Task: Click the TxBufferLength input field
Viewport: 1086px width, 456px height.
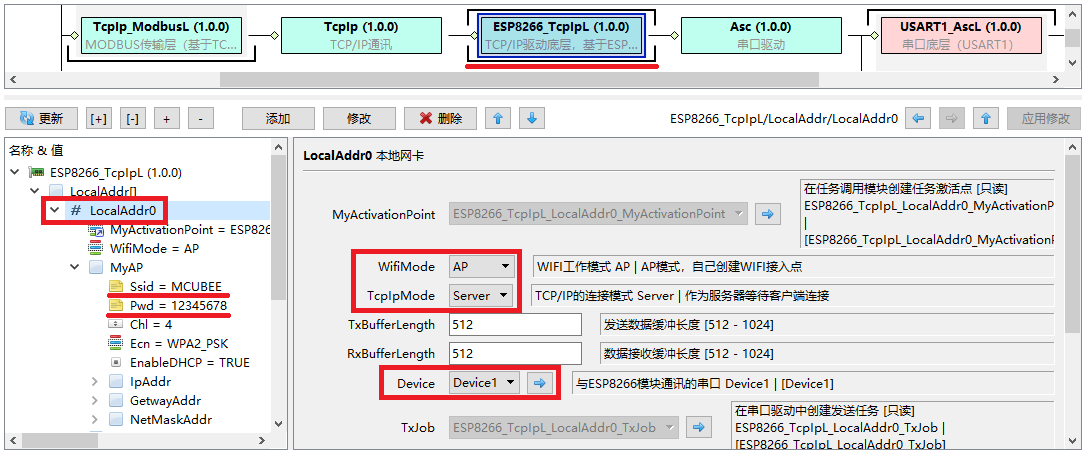Action: (514, 325)
